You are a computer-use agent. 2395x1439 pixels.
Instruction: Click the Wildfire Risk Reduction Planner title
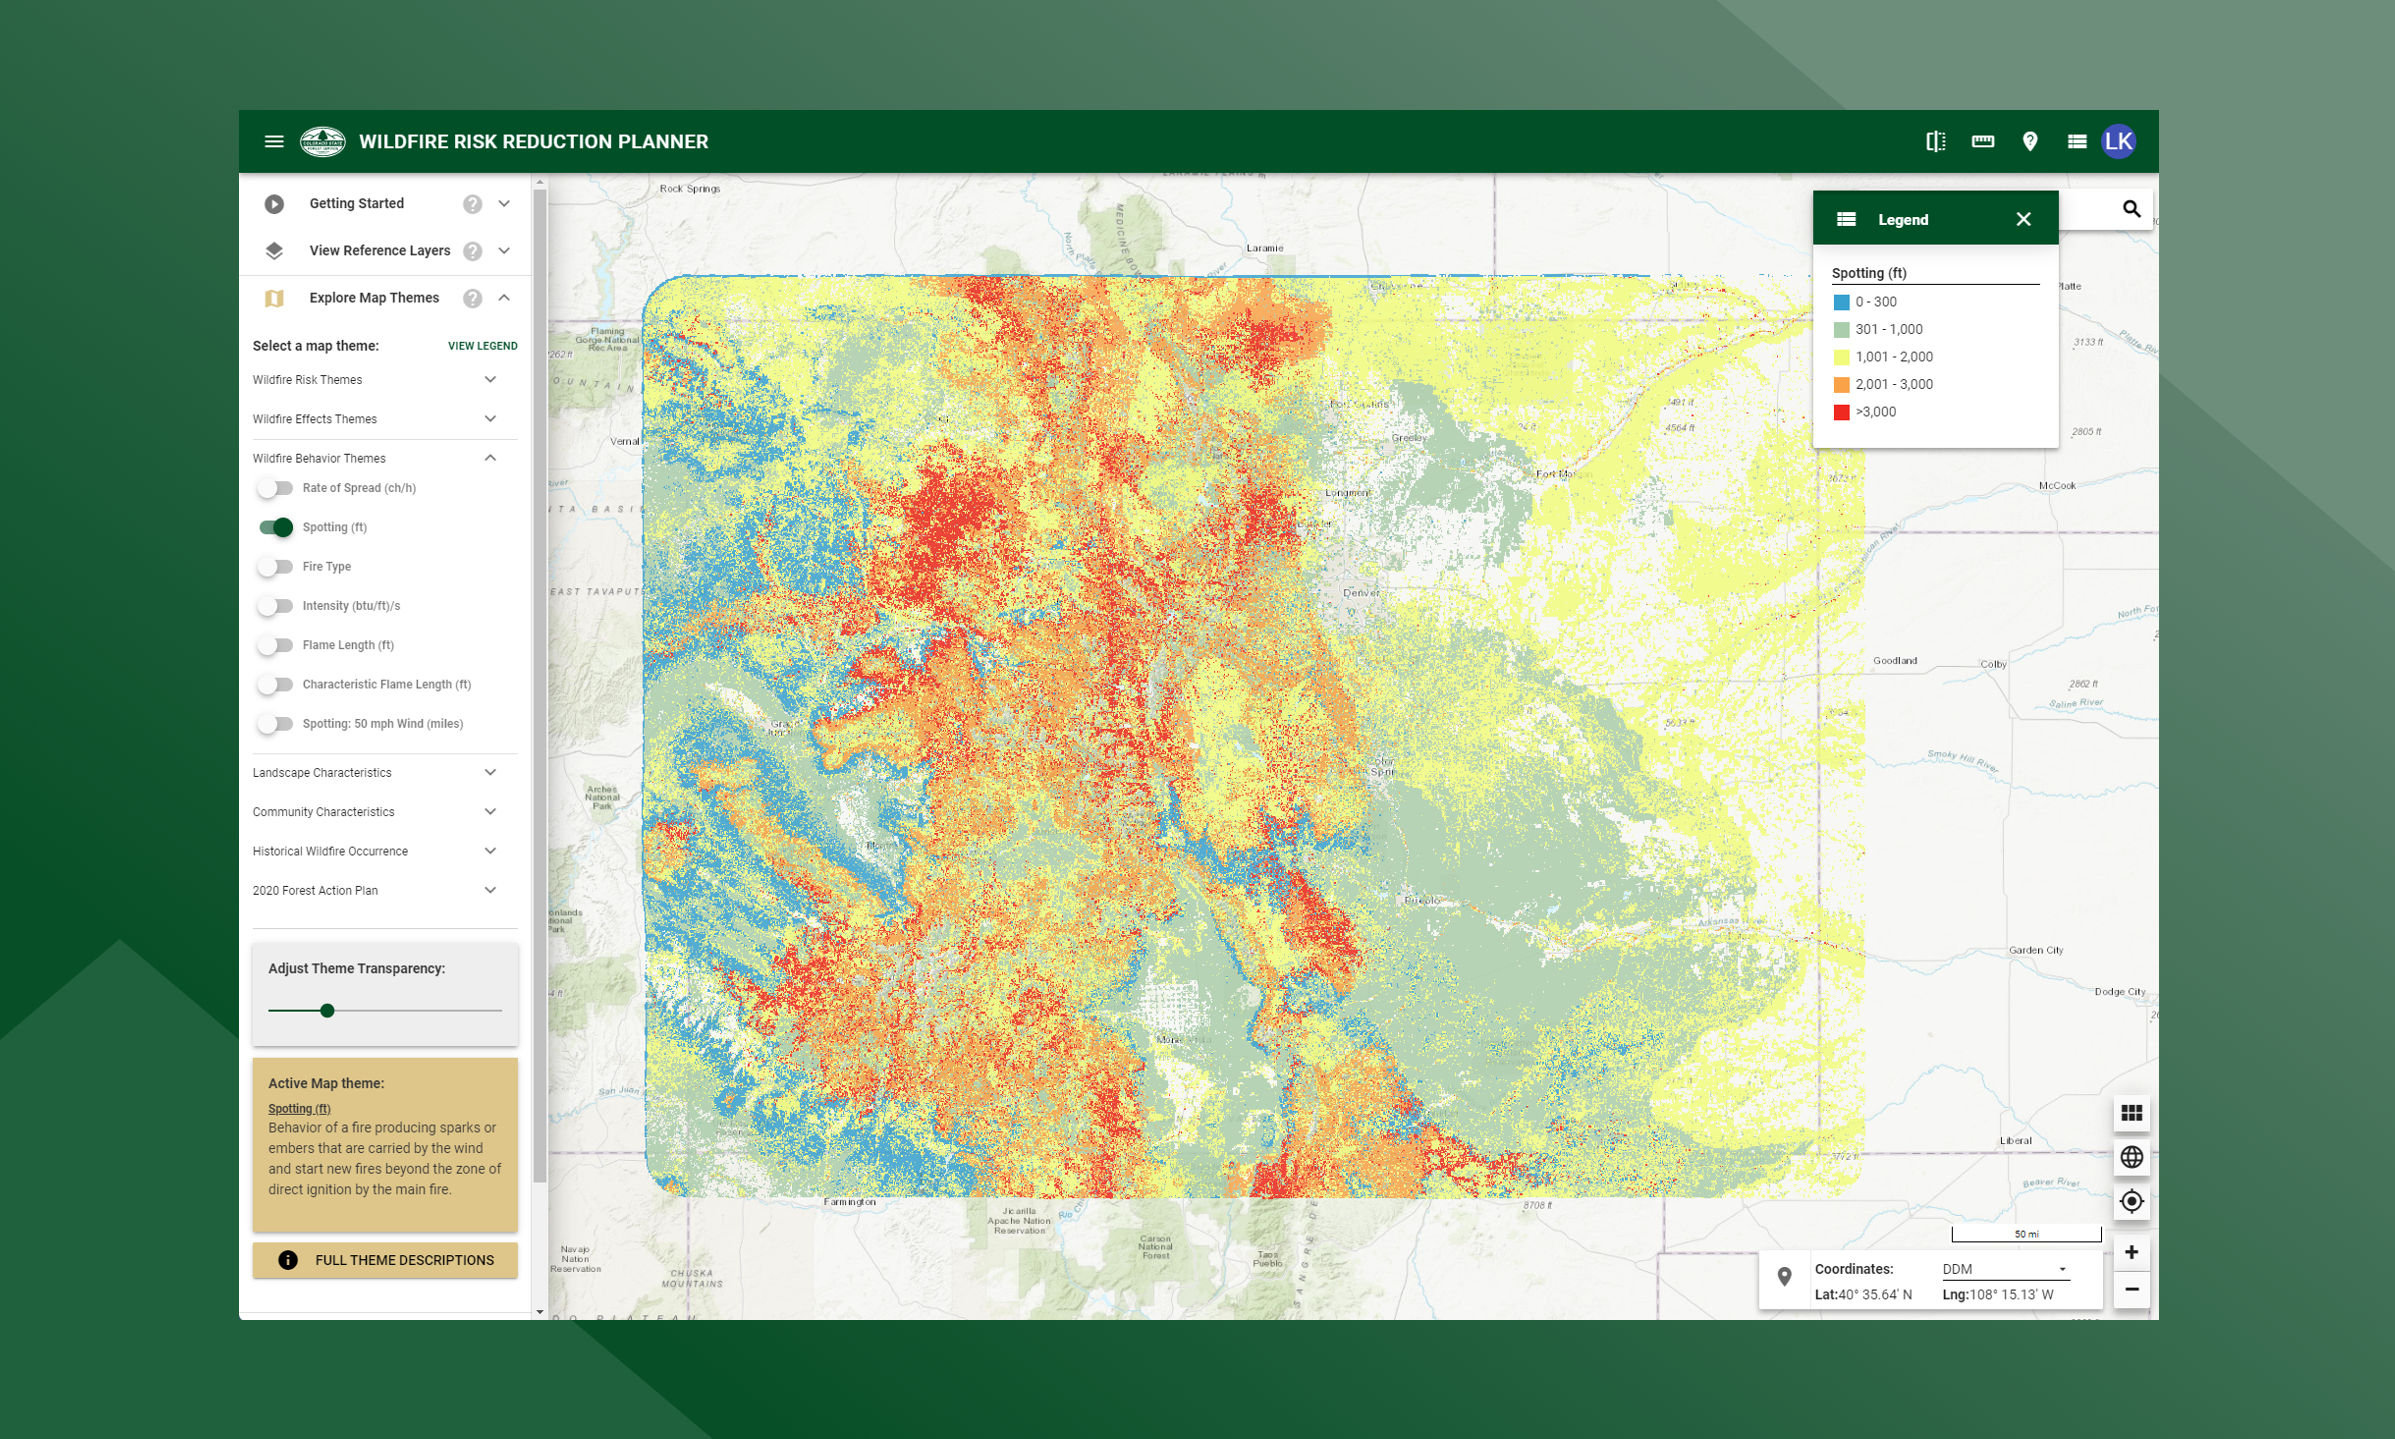click(x=533, y=142)
